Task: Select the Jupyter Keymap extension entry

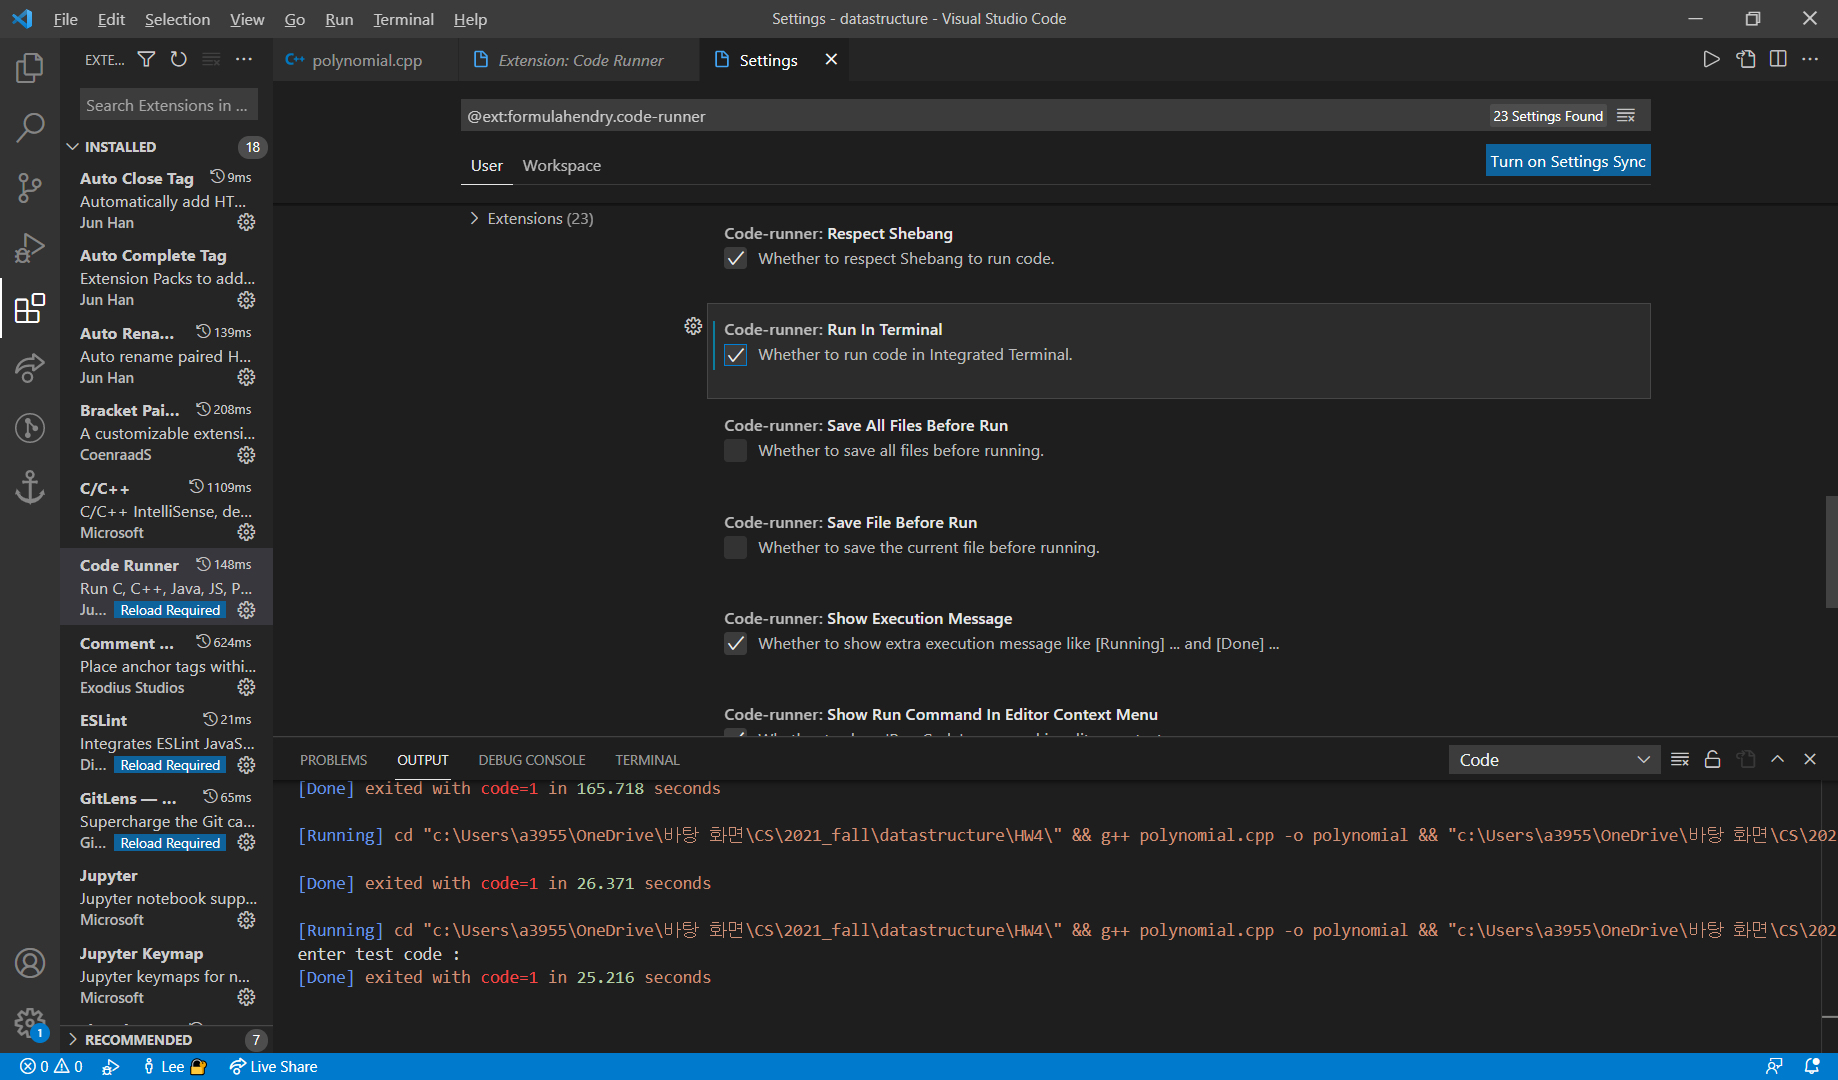Action: (x=166, y=975)
